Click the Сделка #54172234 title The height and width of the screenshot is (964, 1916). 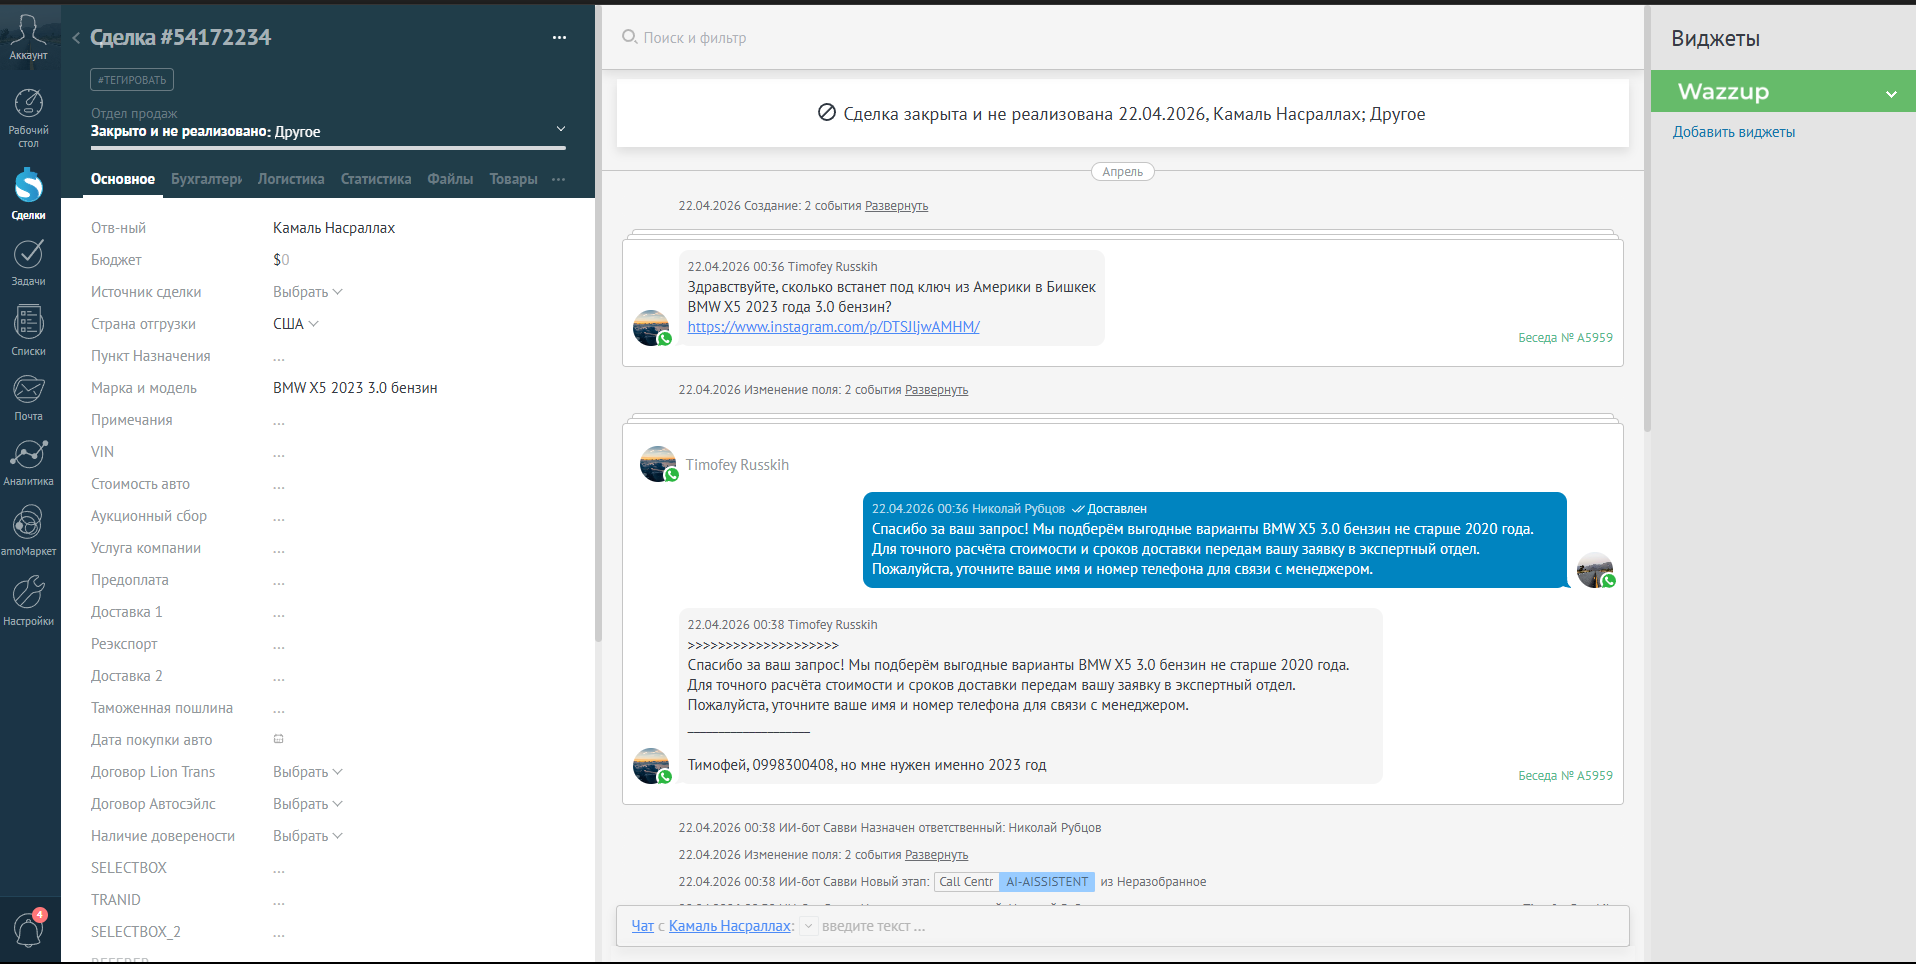(180, 38)
